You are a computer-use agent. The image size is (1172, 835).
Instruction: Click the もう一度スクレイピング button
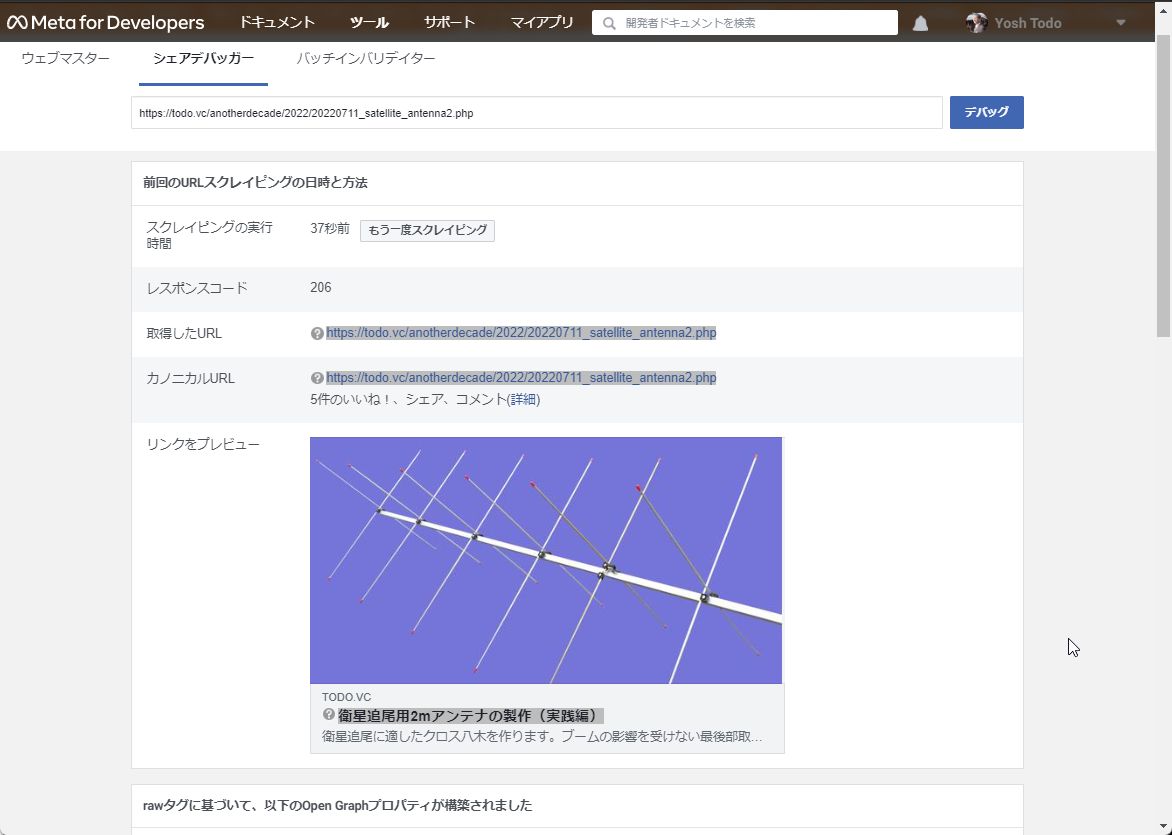[x=427, y=230]
